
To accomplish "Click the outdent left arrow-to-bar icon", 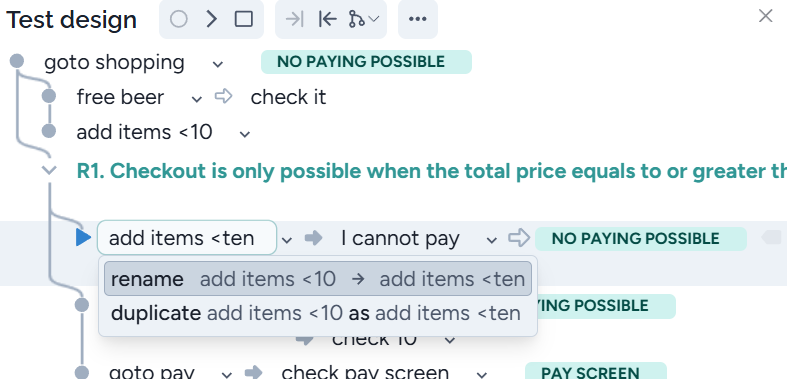I will (x=327, y=19).
